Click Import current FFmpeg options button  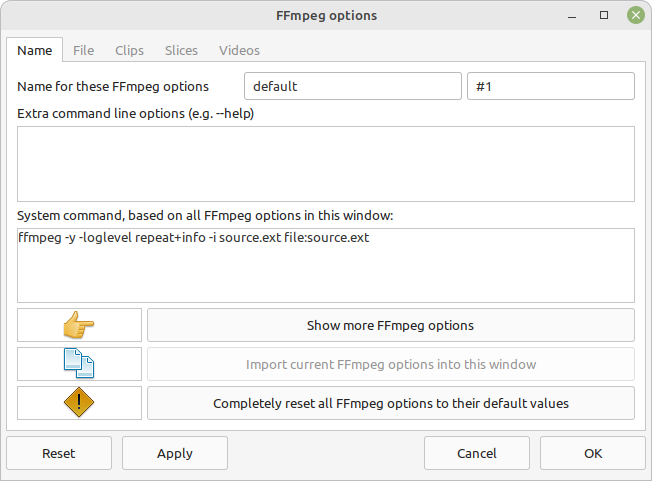click(x=391, y=364)
